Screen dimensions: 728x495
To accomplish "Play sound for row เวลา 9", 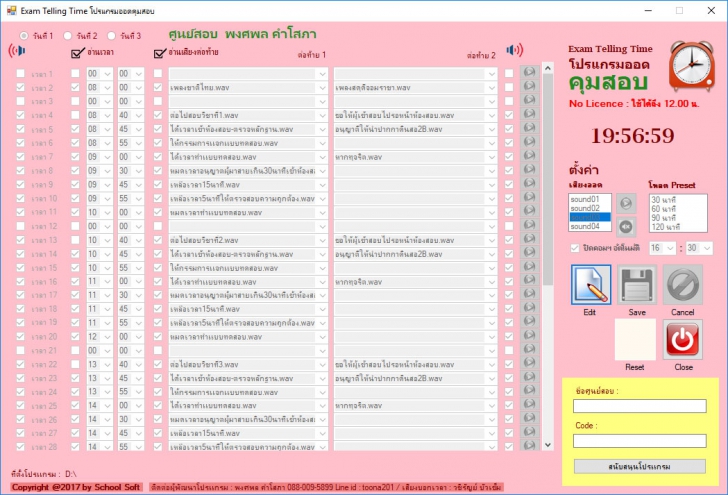I will [x=529, y=183].
